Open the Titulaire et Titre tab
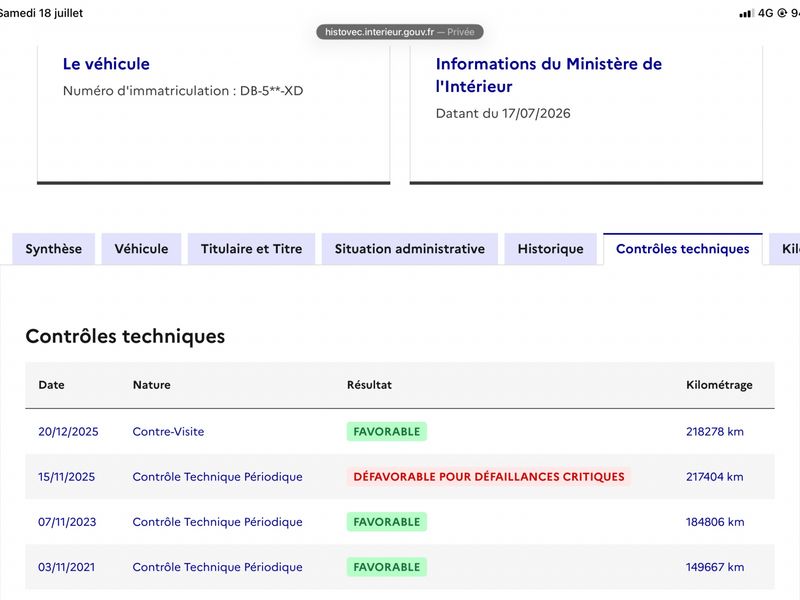 tap(251, 249)
